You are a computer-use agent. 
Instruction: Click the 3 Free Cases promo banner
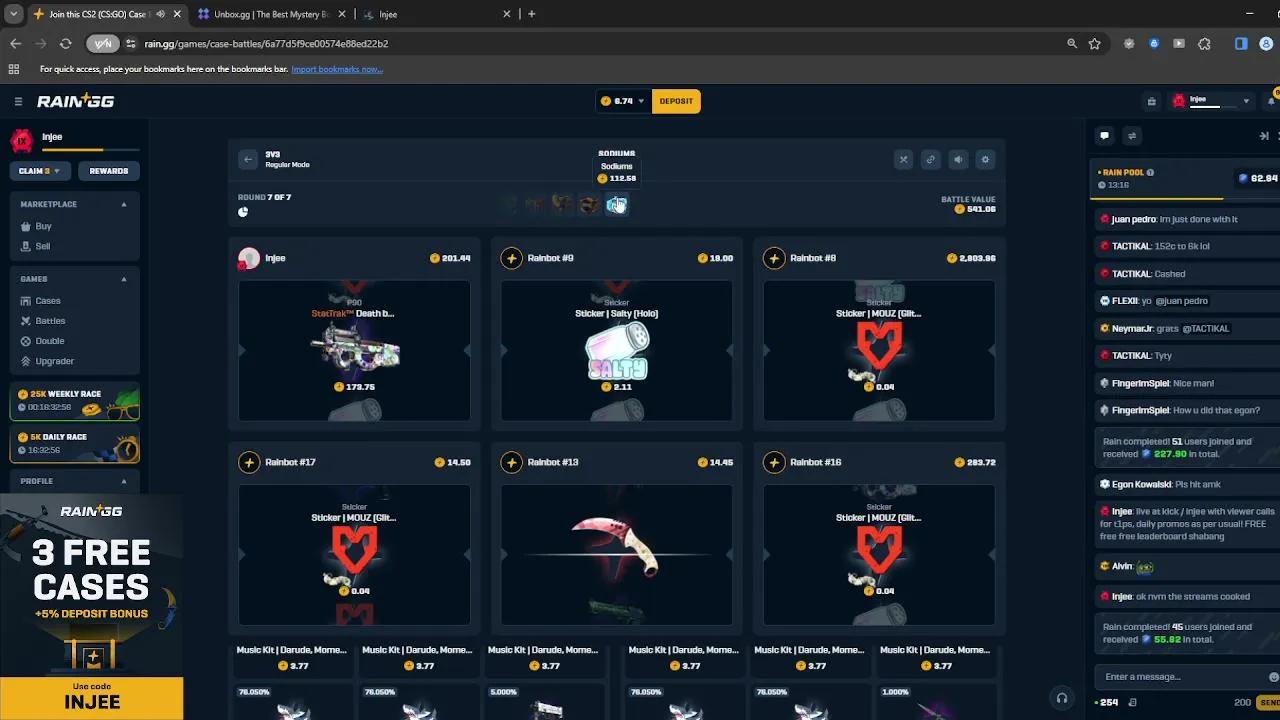pos(91,607)
